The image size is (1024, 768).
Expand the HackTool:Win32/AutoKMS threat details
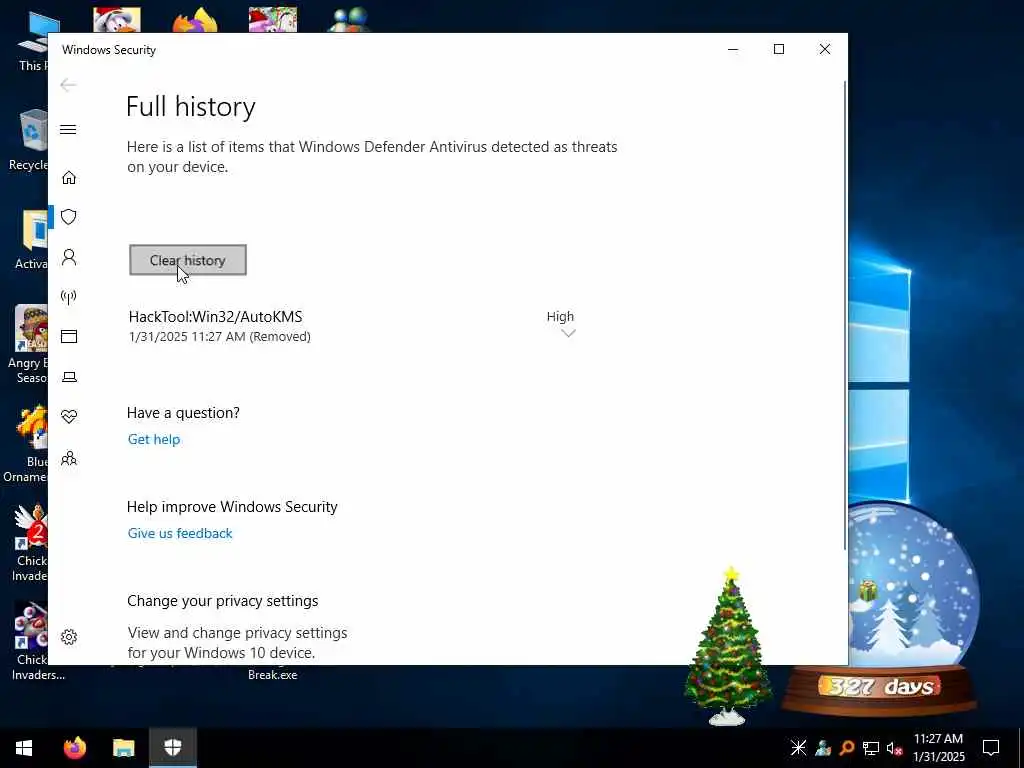[568, 333]
